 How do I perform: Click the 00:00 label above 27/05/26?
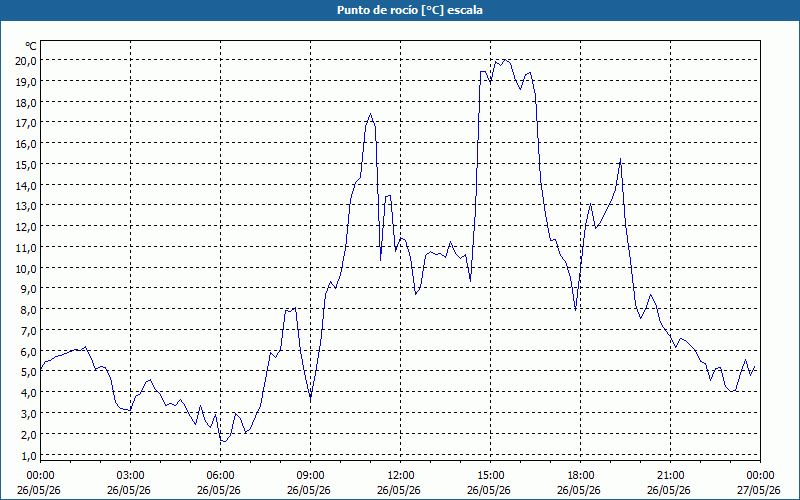point(760,476)
